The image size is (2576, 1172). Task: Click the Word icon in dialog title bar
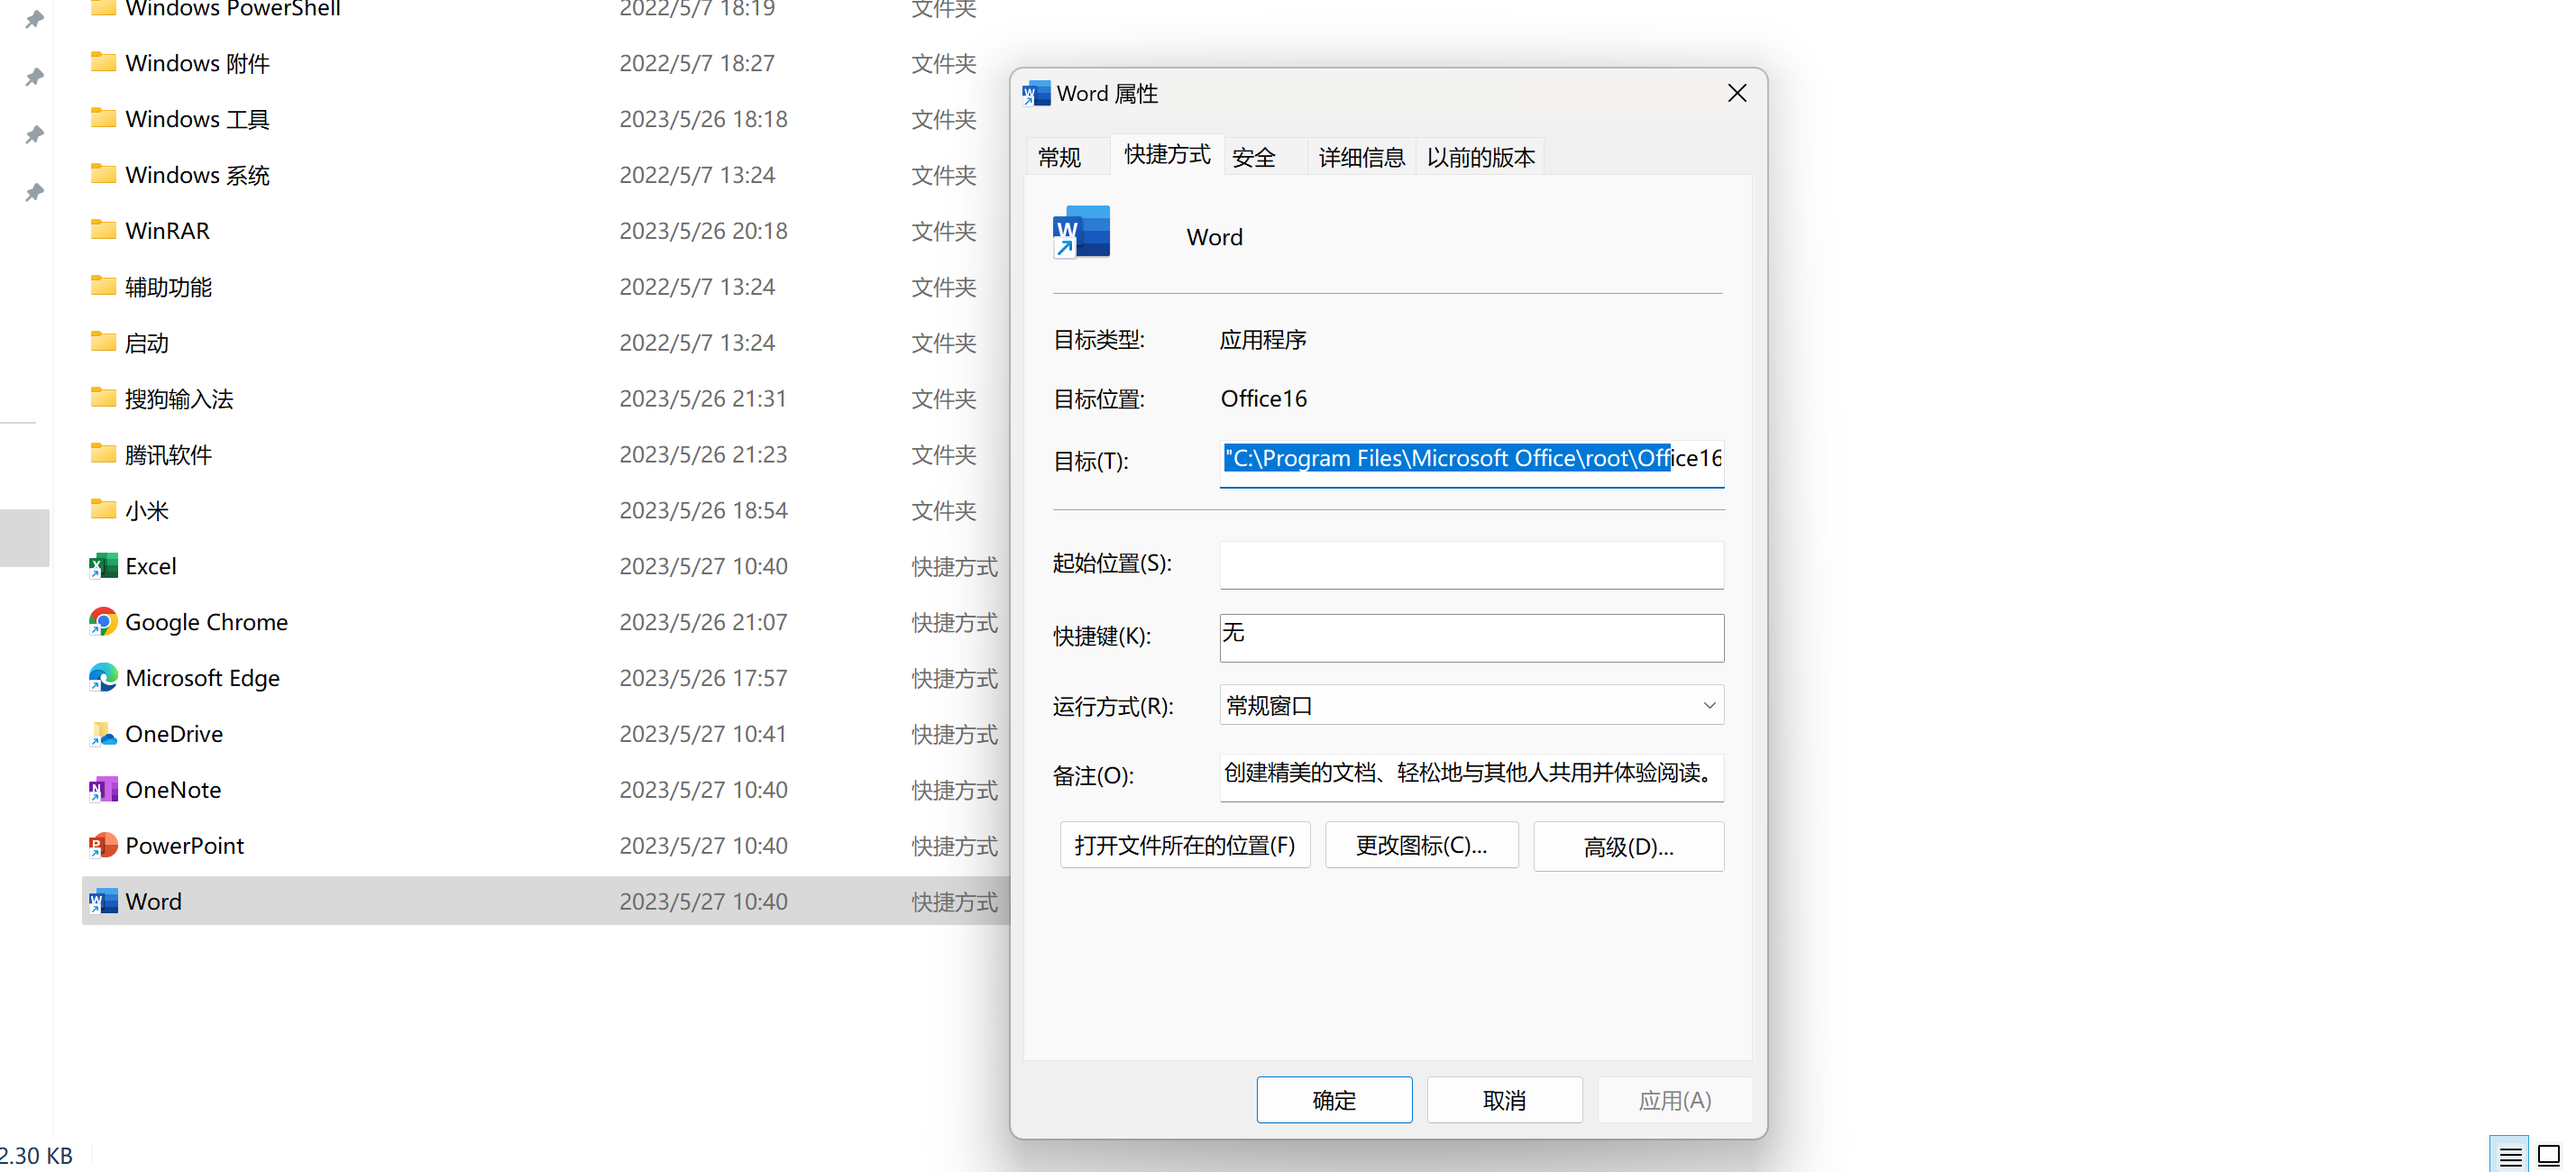click(x=1036, y=94)
